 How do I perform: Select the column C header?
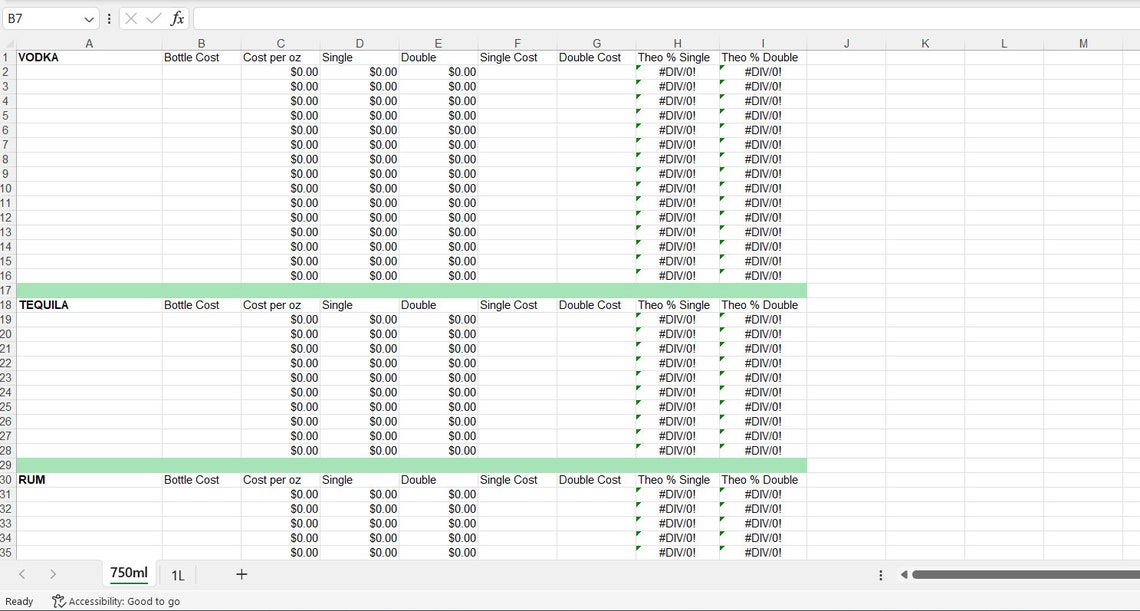(281, 43)
